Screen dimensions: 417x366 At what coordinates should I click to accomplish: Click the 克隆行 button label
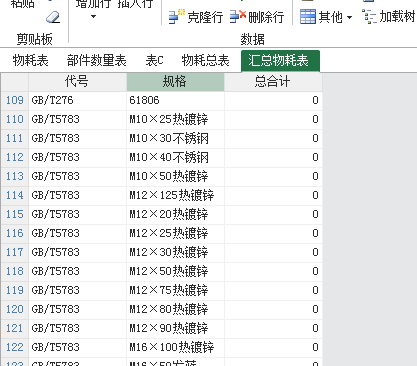click(205, 17)
